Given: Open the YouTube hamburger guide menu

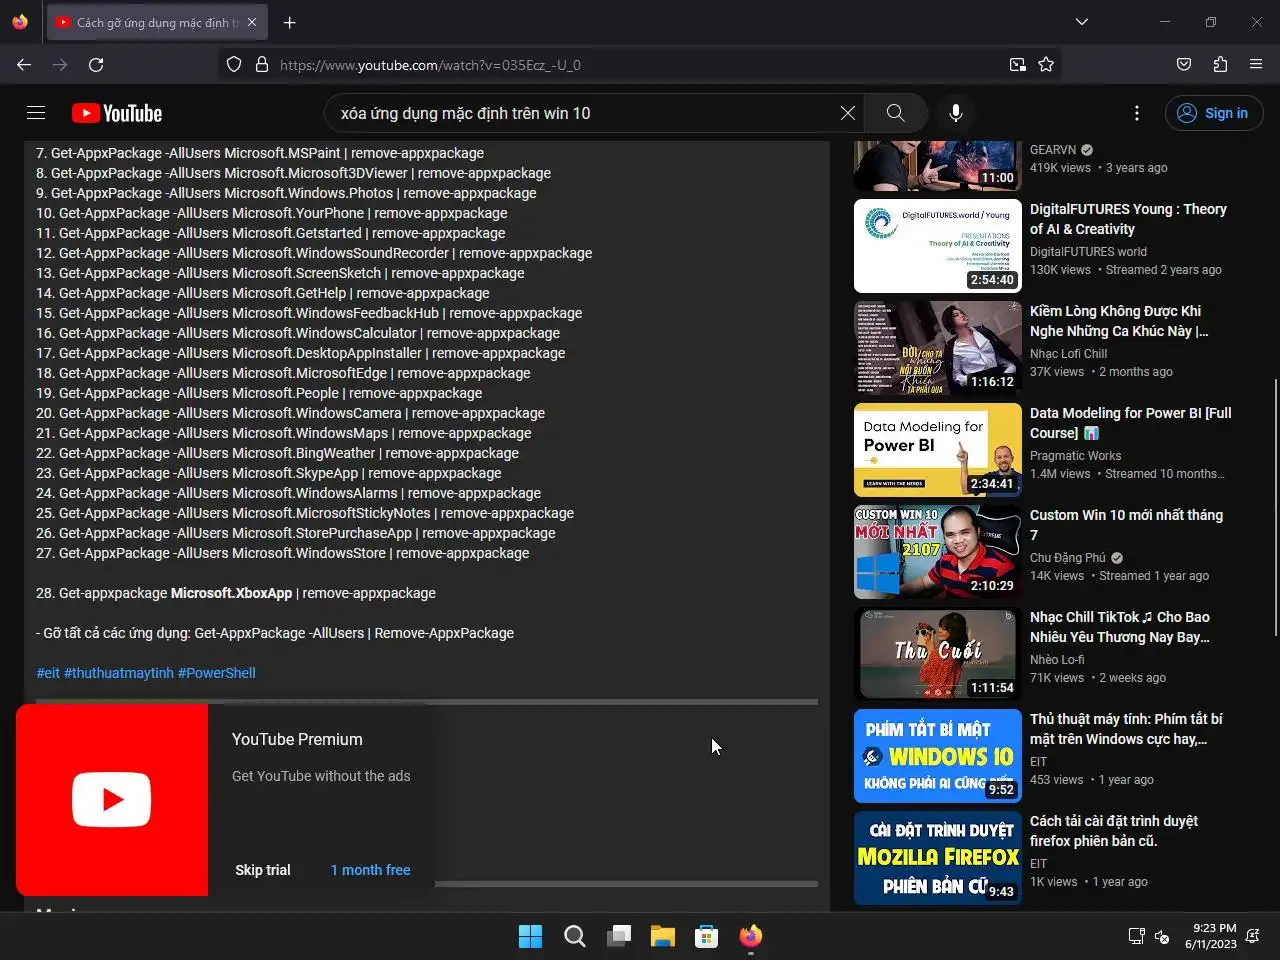Looking at the screenshot, I should pos(36,113).
